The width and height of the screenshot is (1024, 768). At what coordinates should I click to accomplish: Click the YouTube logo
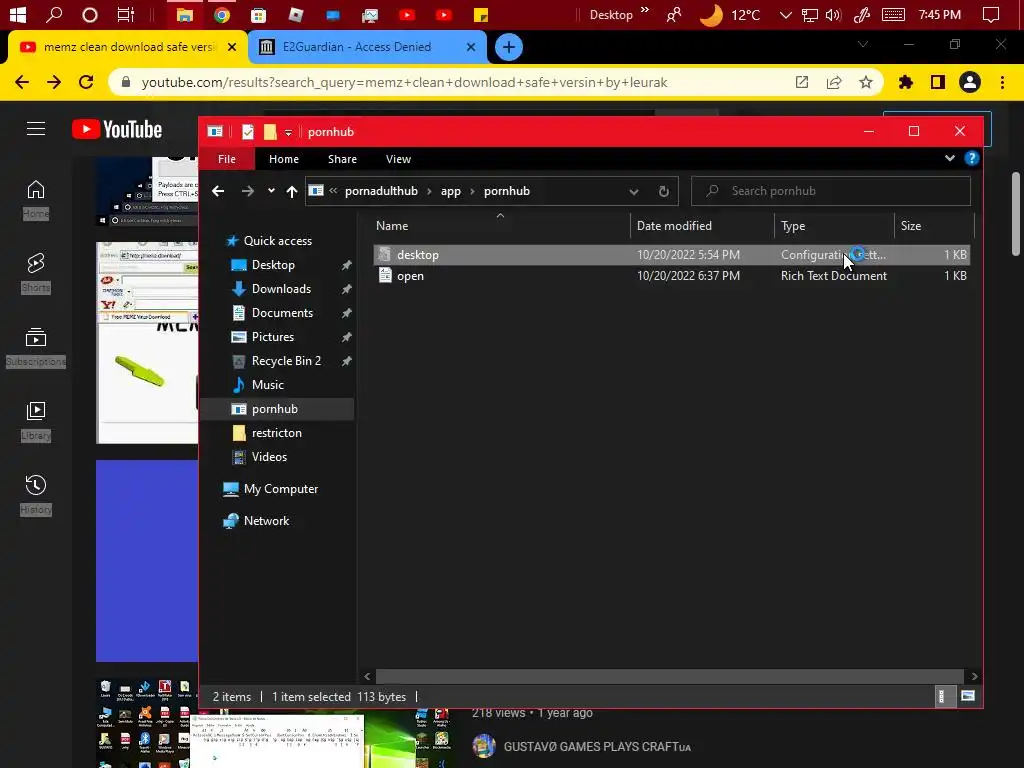[117, 129]
